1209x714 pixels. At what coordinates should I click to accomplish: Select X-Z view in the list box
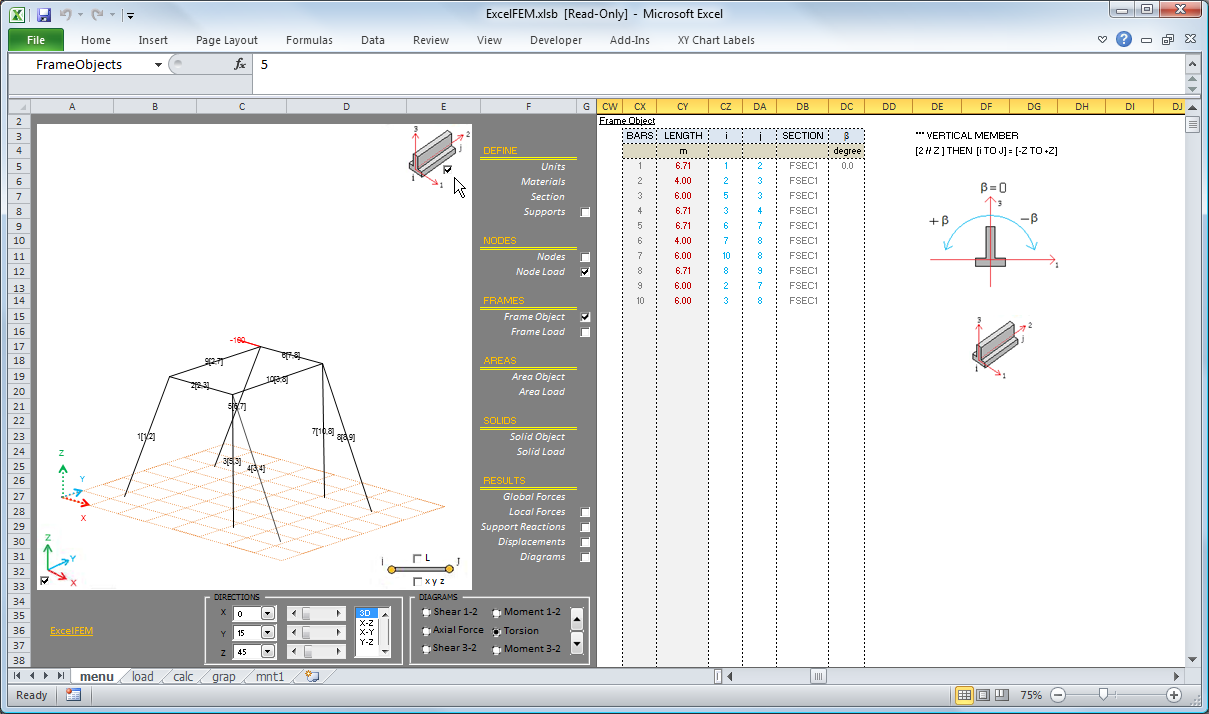tap(366, 623)
